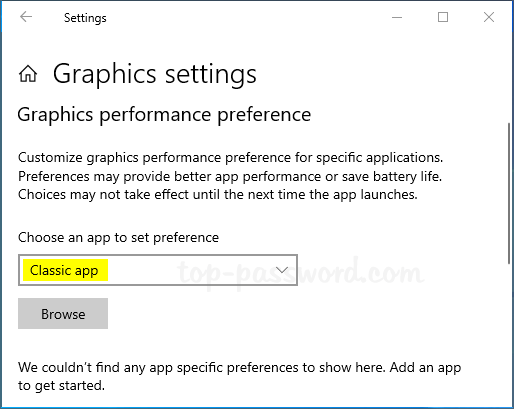
Task: Open the Classic app combo box
Action: (x=158, y=270)
